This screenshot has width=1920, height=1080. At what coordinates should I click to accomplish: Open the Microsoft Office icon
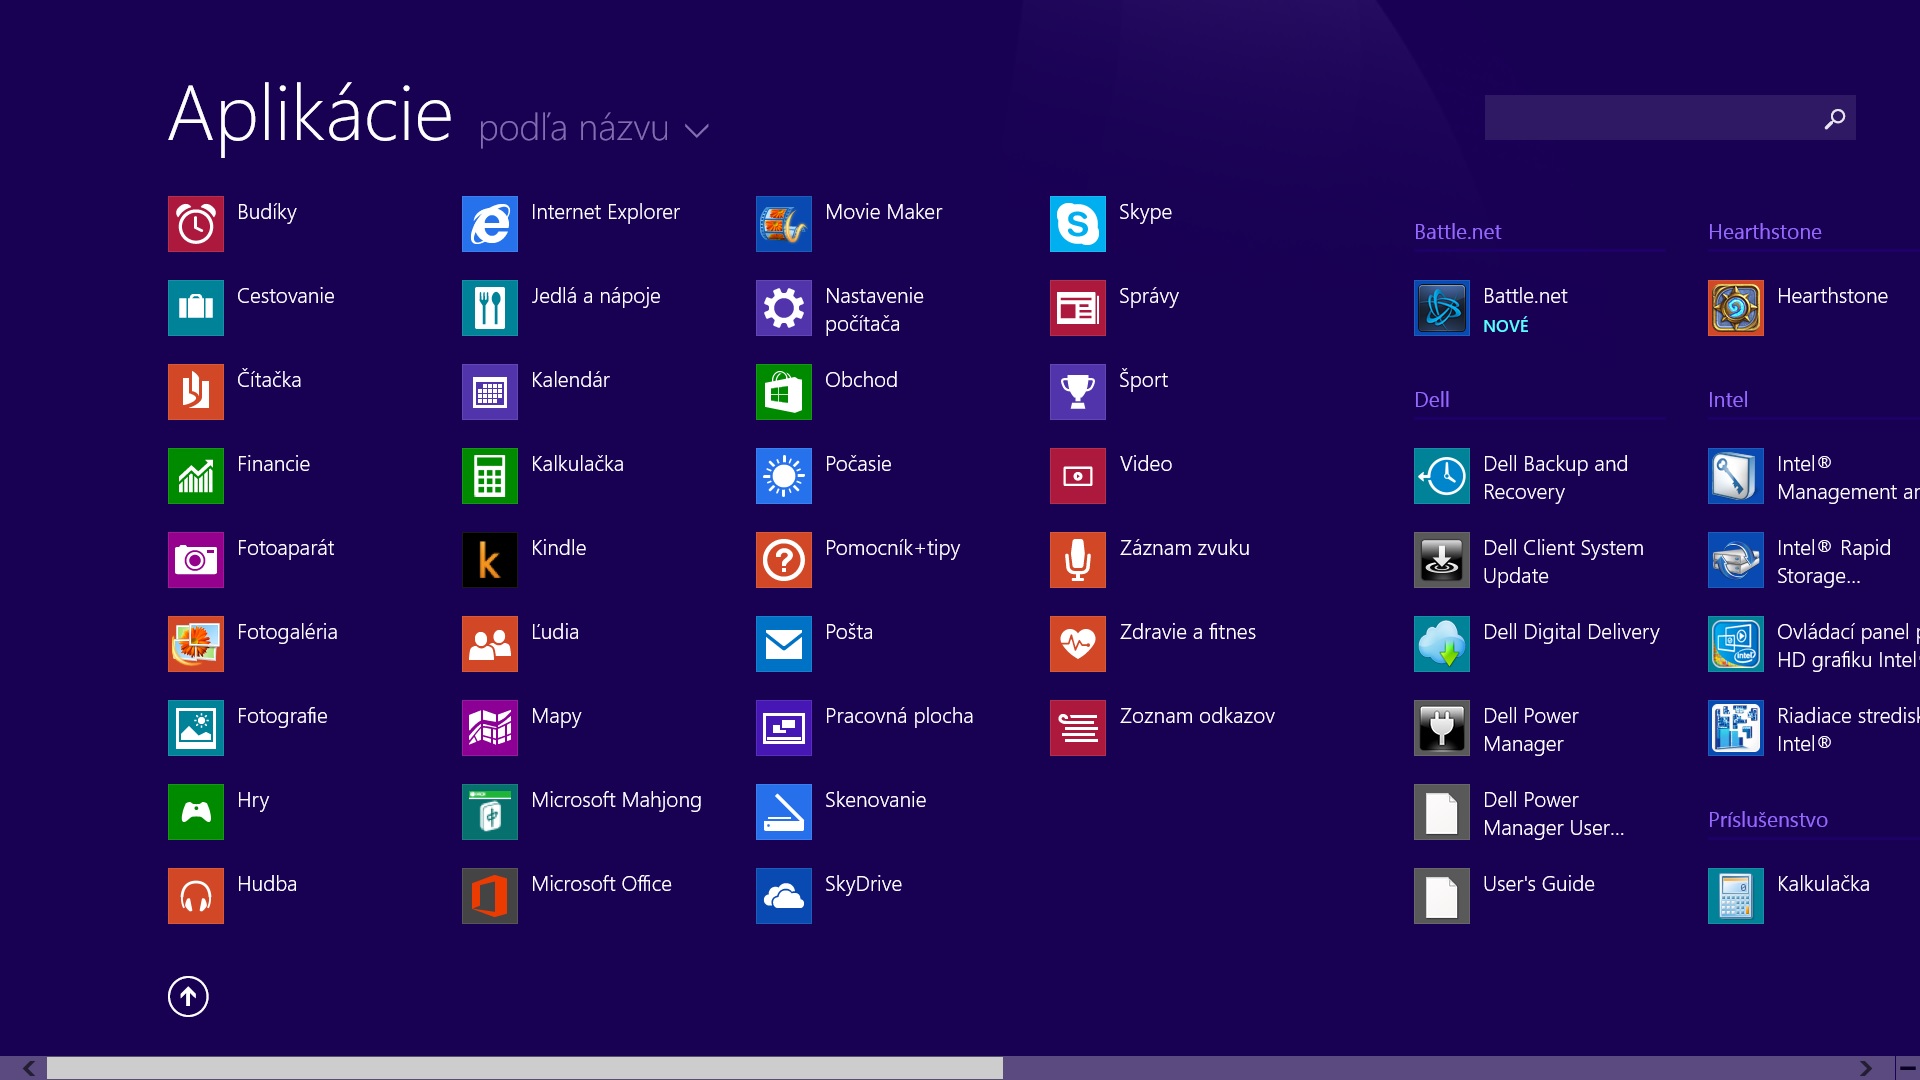coord(490,896)
